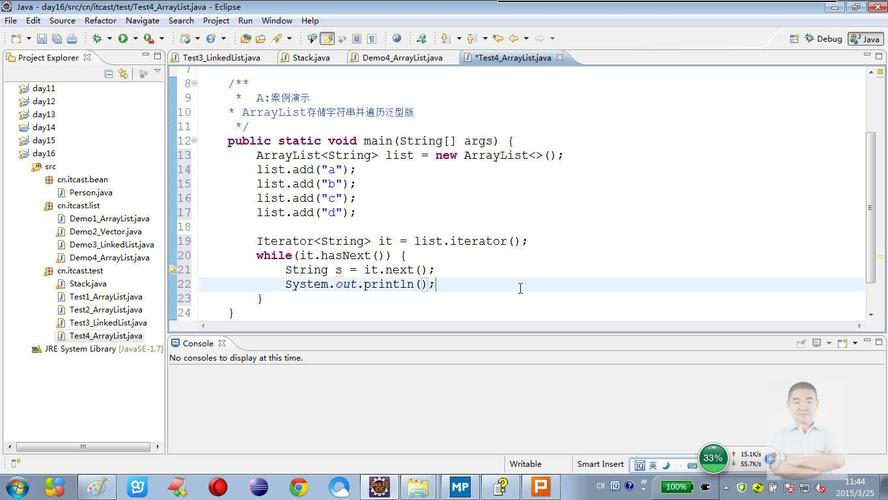The width and height of the screenshot is (888, 500).
Task: Switch to the Java perspective
Action: pyautogui.click(x=865, y=39)
